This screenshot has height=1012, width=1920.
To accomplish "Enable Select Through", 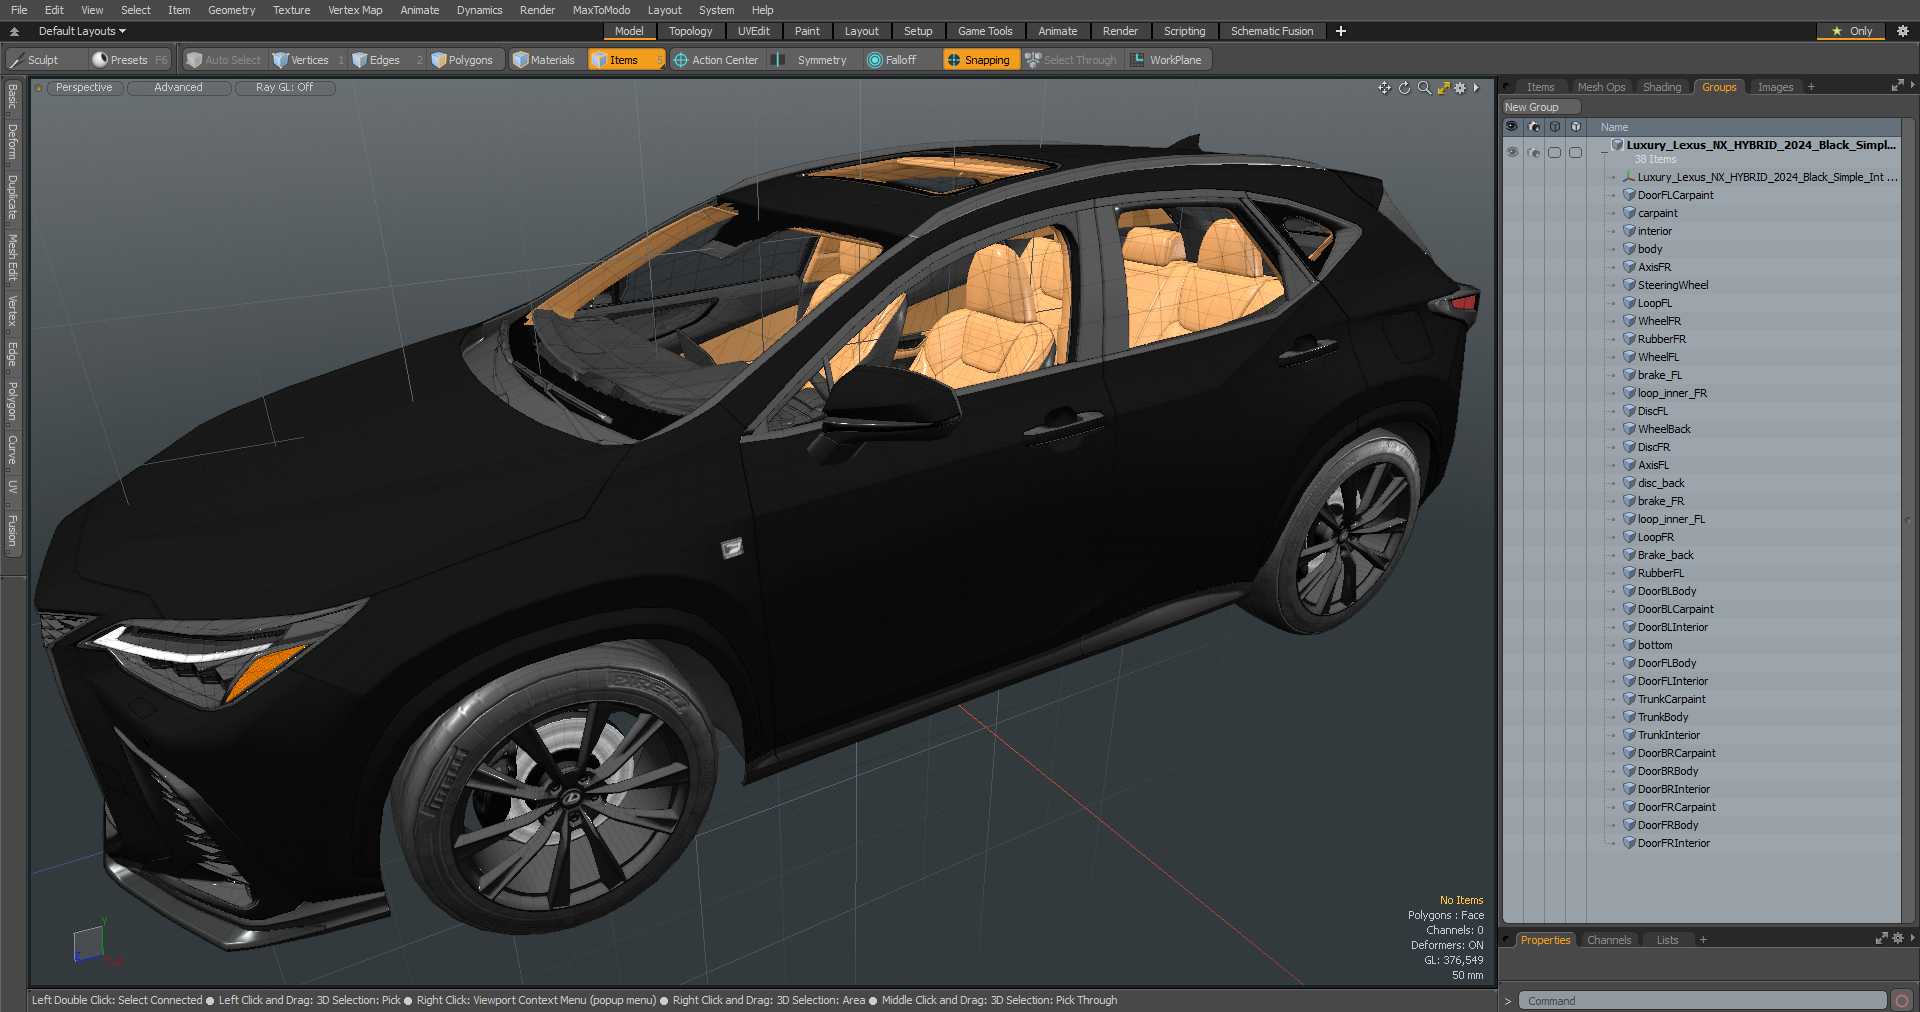I will pos(1071,60).
